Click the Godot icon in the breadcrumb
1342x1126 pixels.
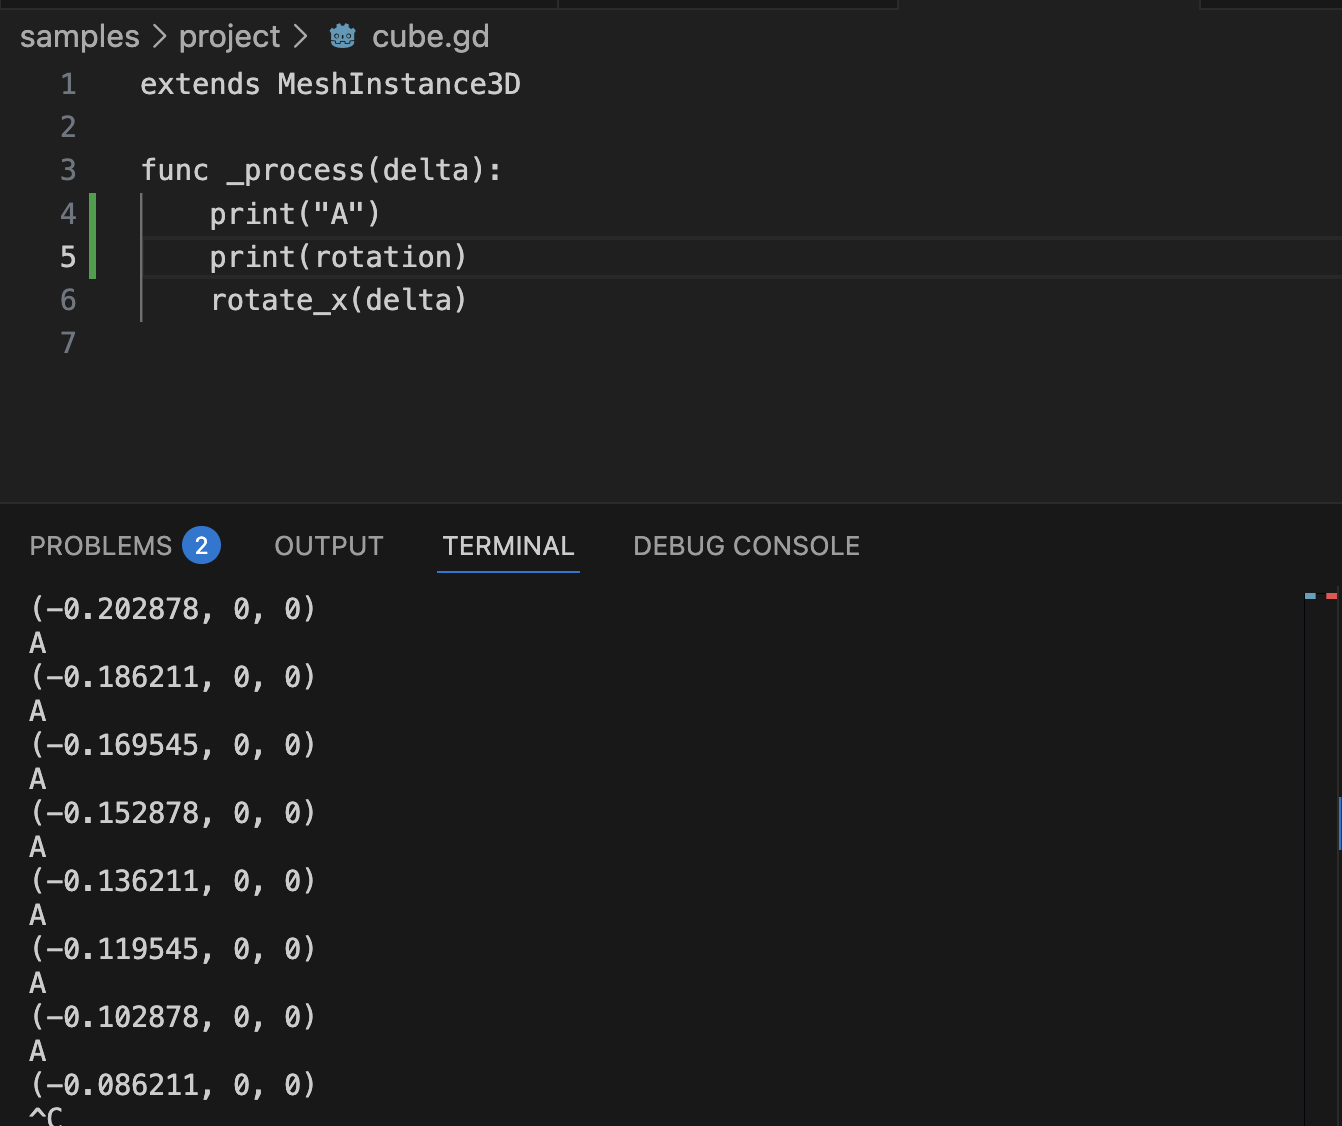click(342, 36)
